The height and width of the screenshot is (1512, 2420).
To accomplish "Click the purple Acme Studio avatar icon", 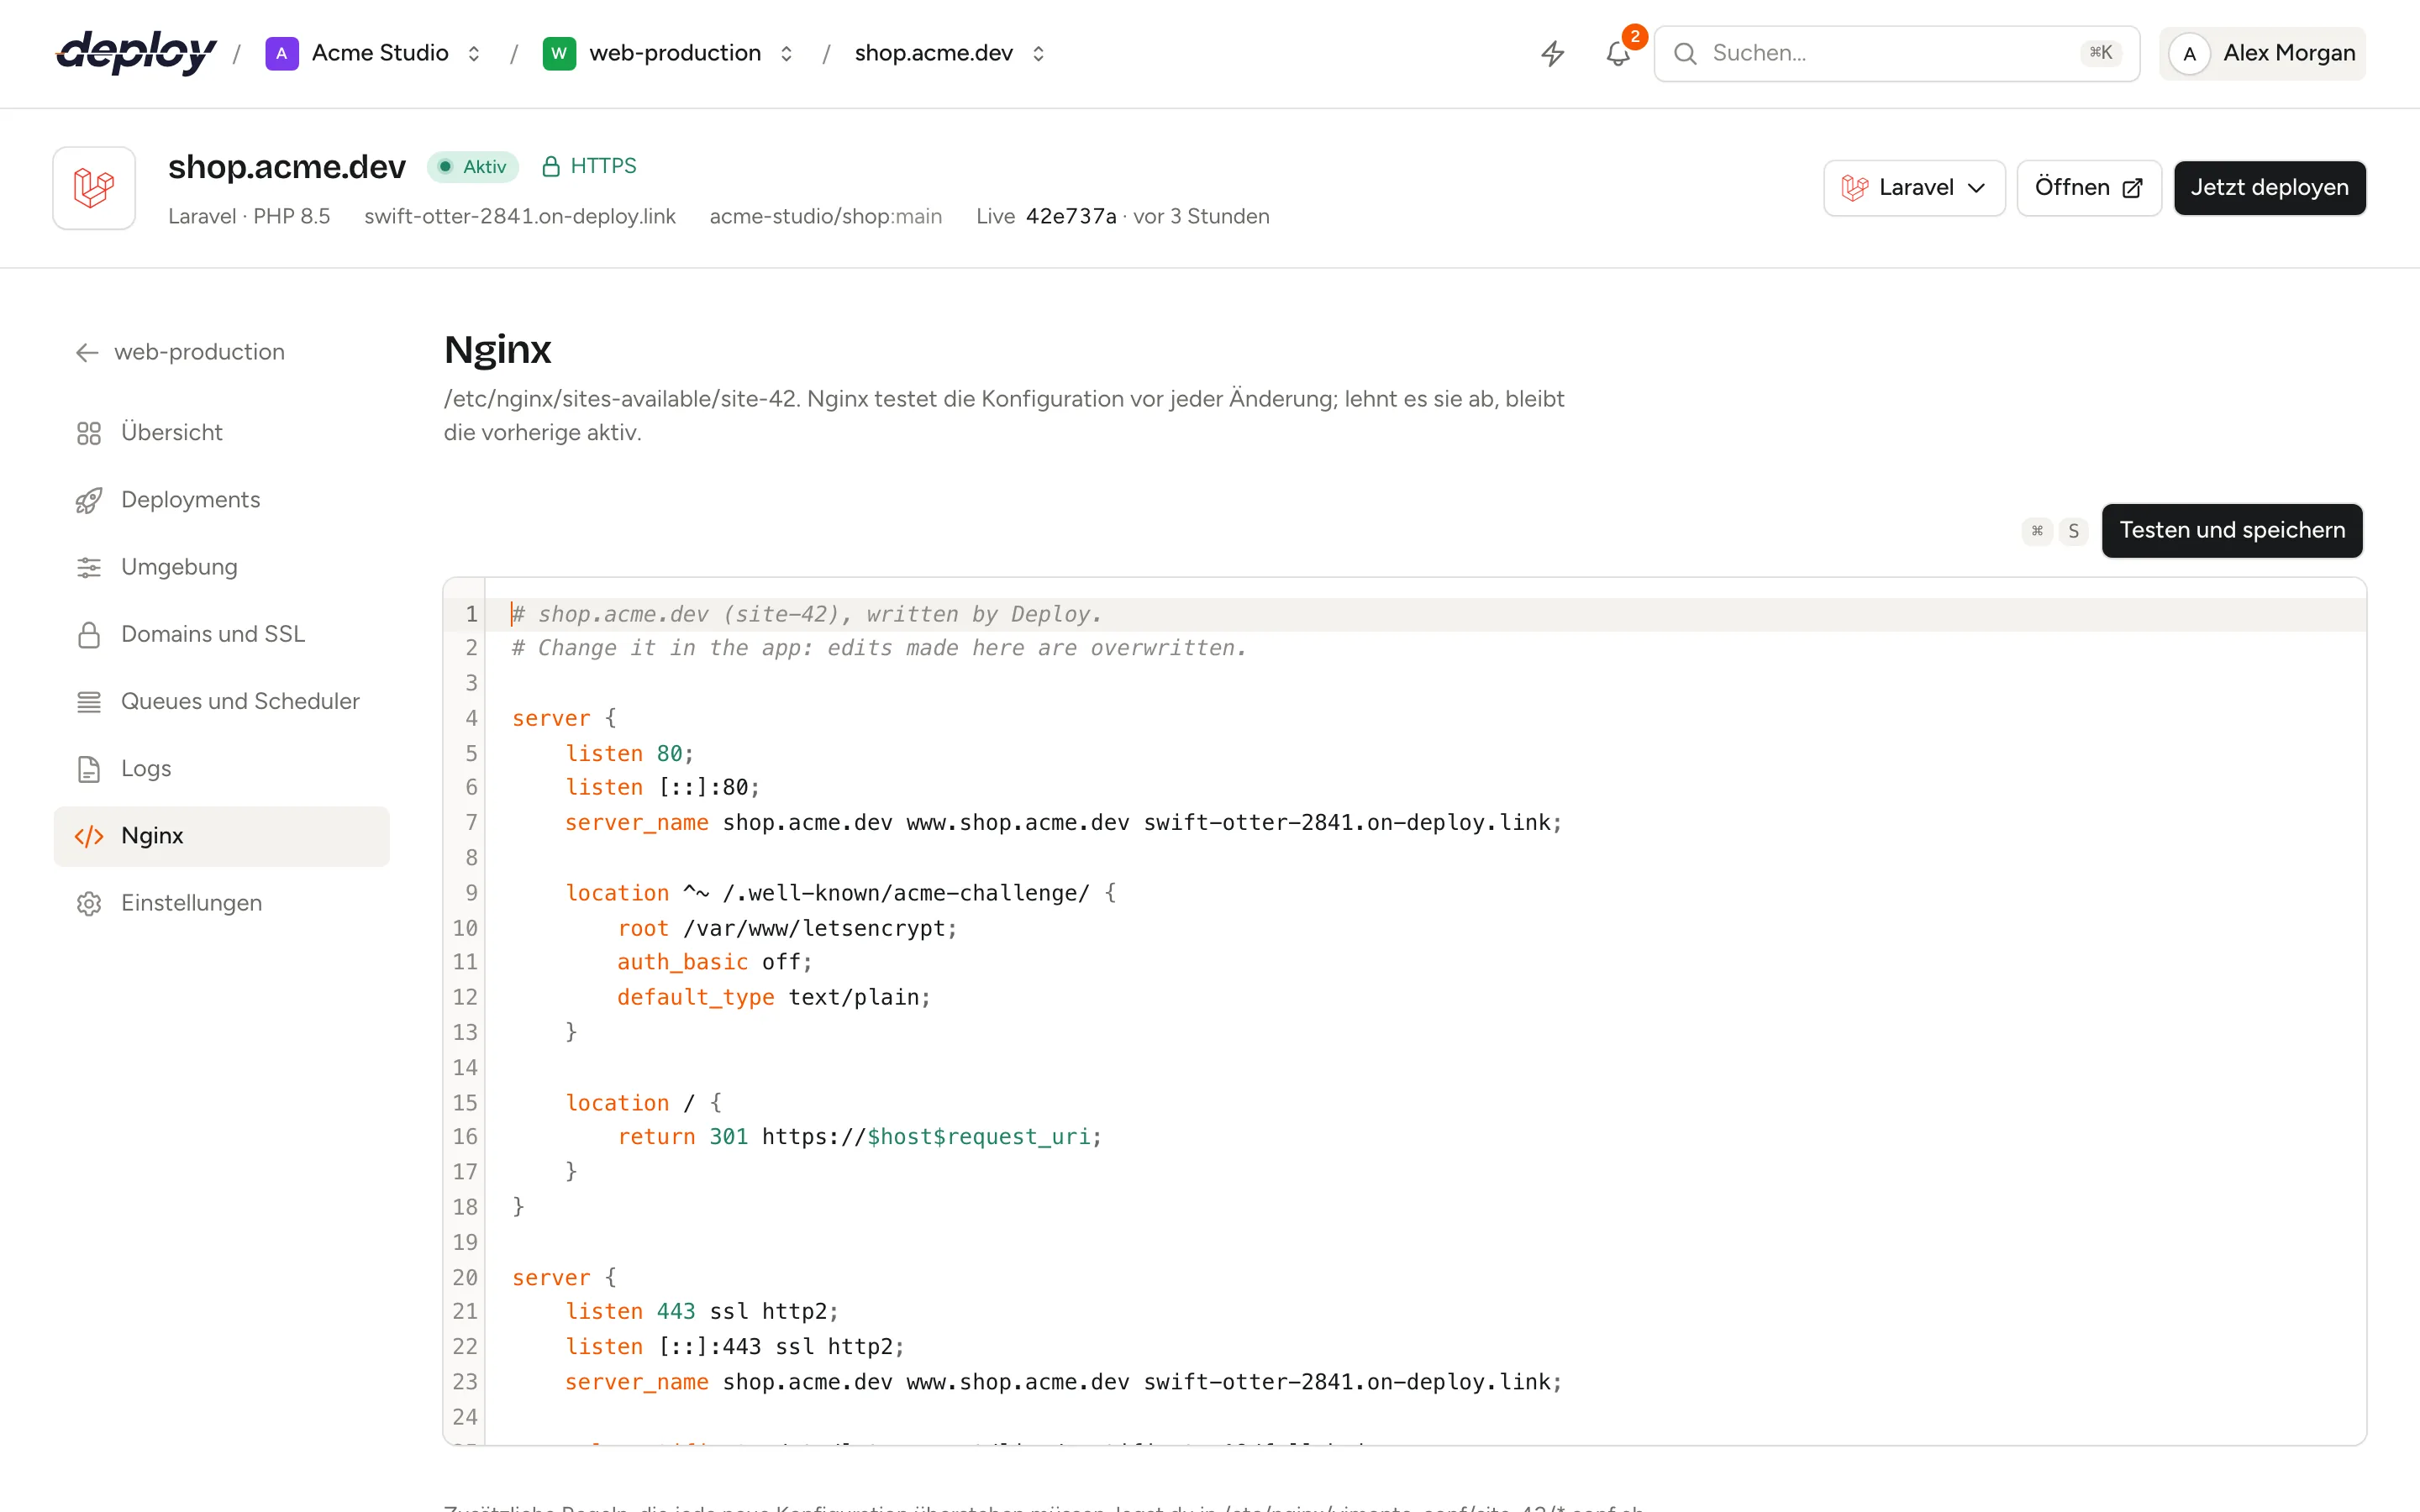I will (x=282, y=53).
